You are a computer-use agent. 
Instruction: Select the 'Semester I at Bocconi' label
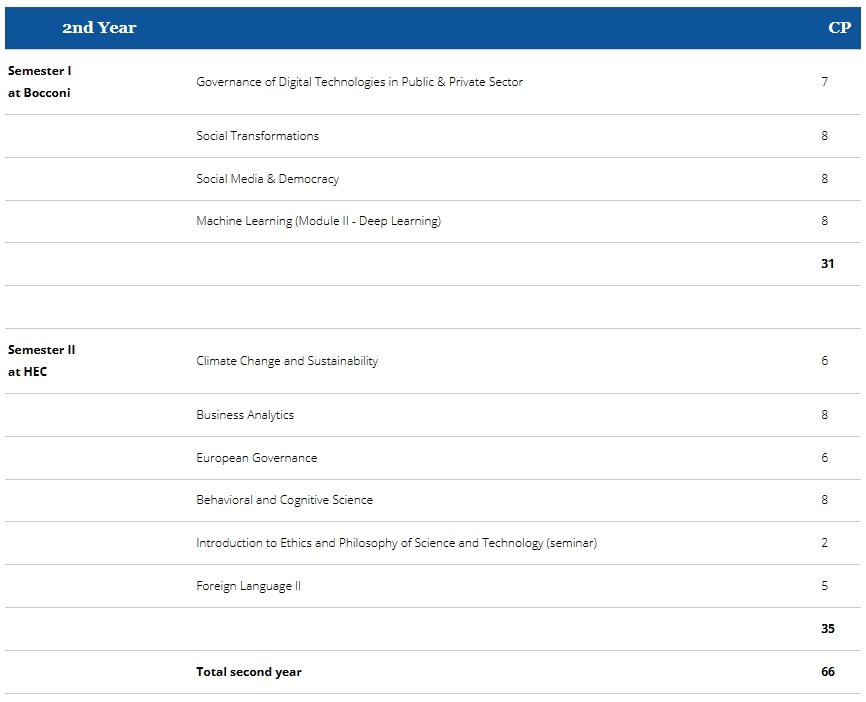pos(39,82)
